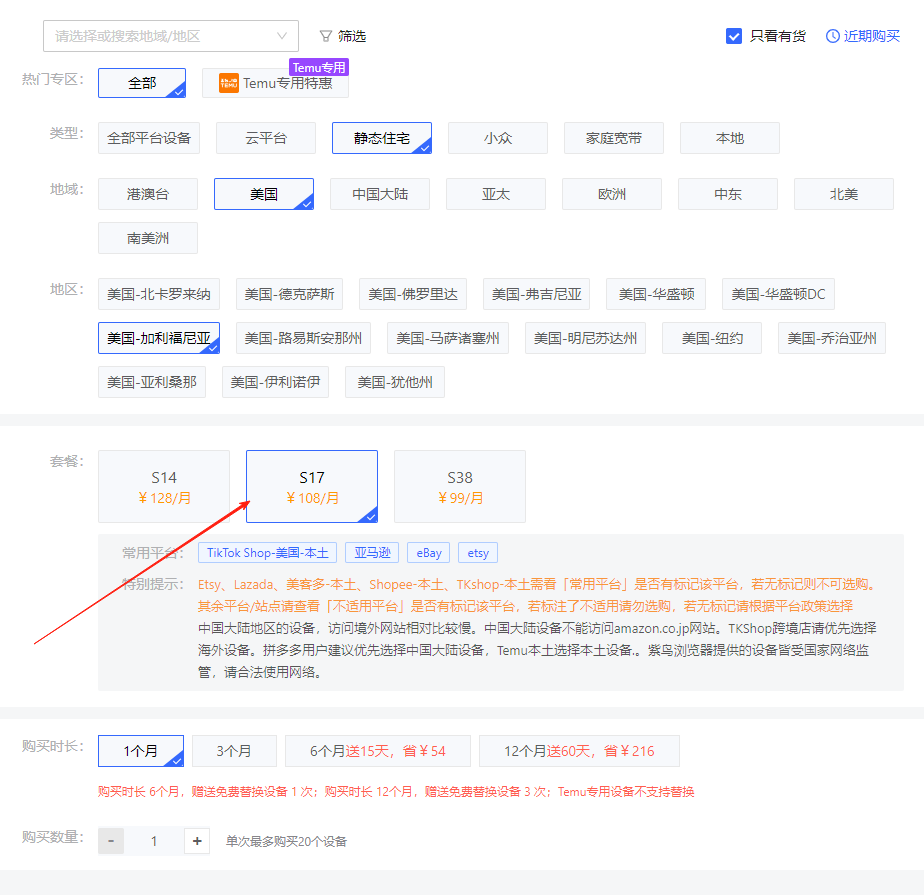
Task: Toggle the 只看有货 checkbox
Action: coord(734,36)
